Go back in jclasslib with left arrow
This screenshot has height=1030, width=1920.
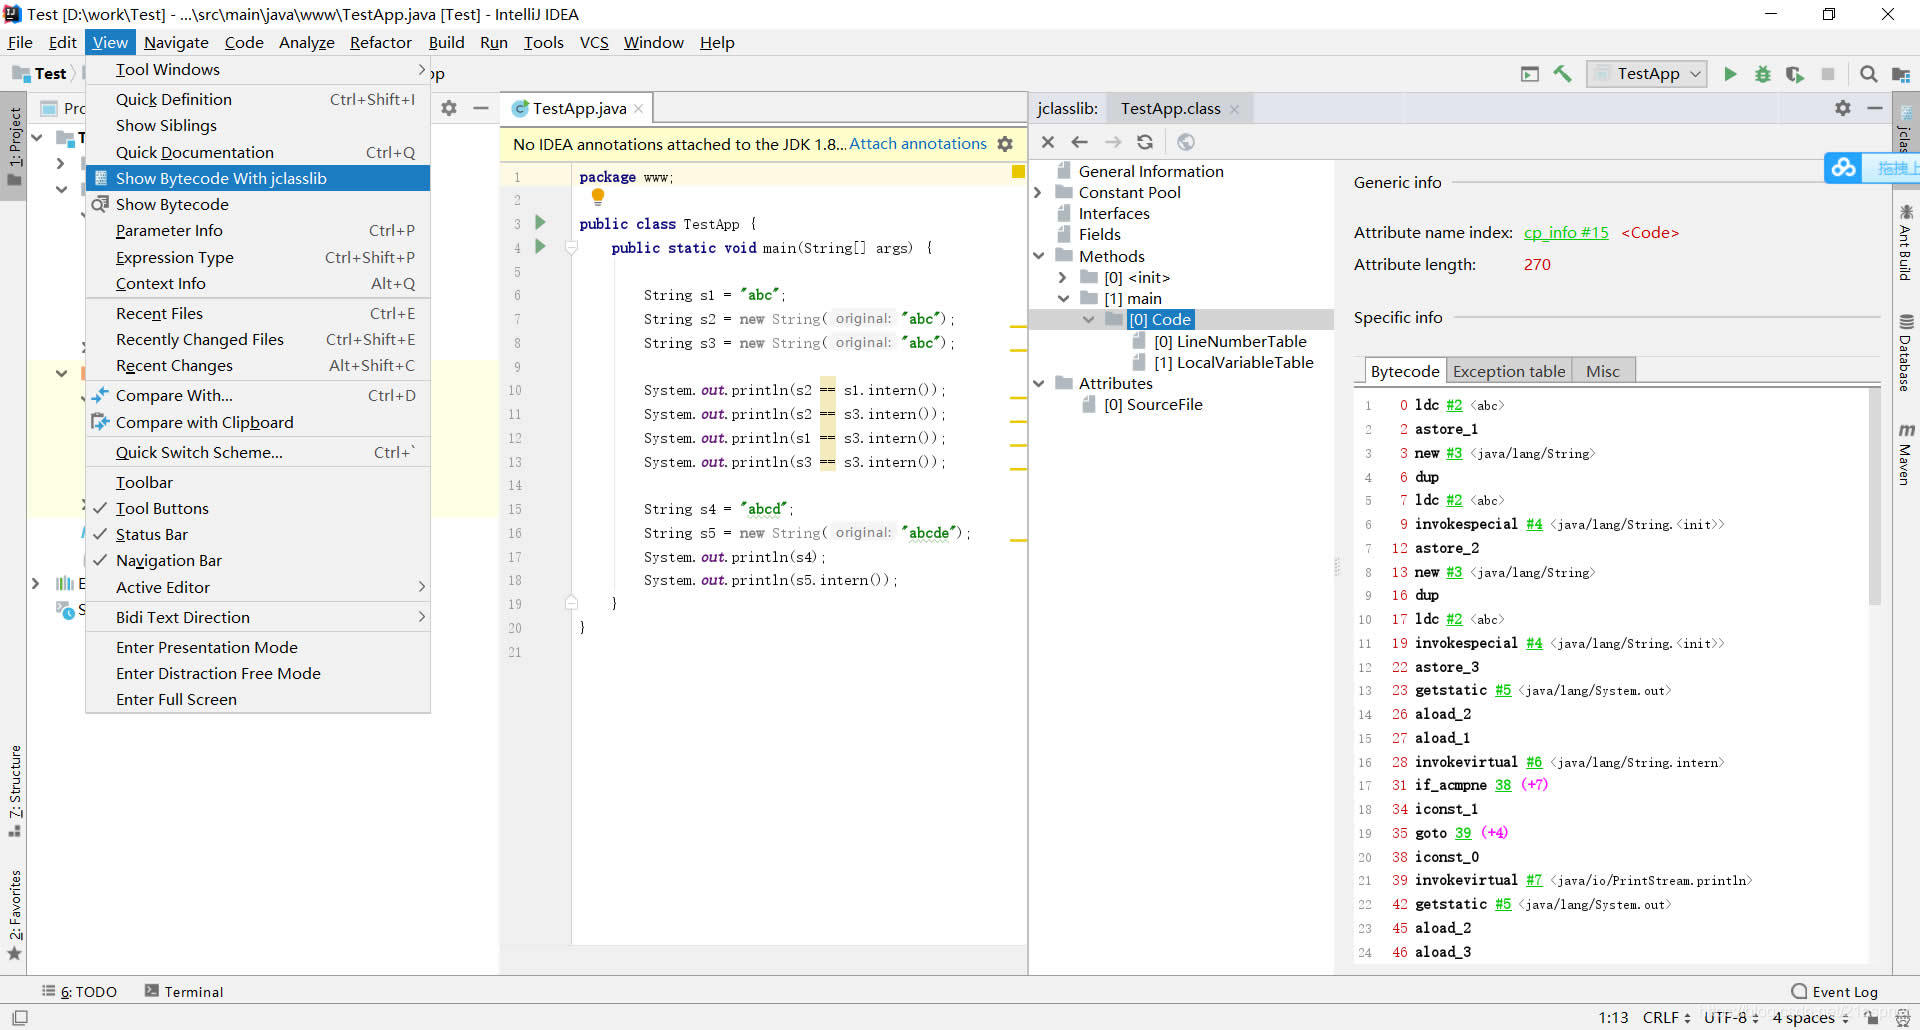1080,142
